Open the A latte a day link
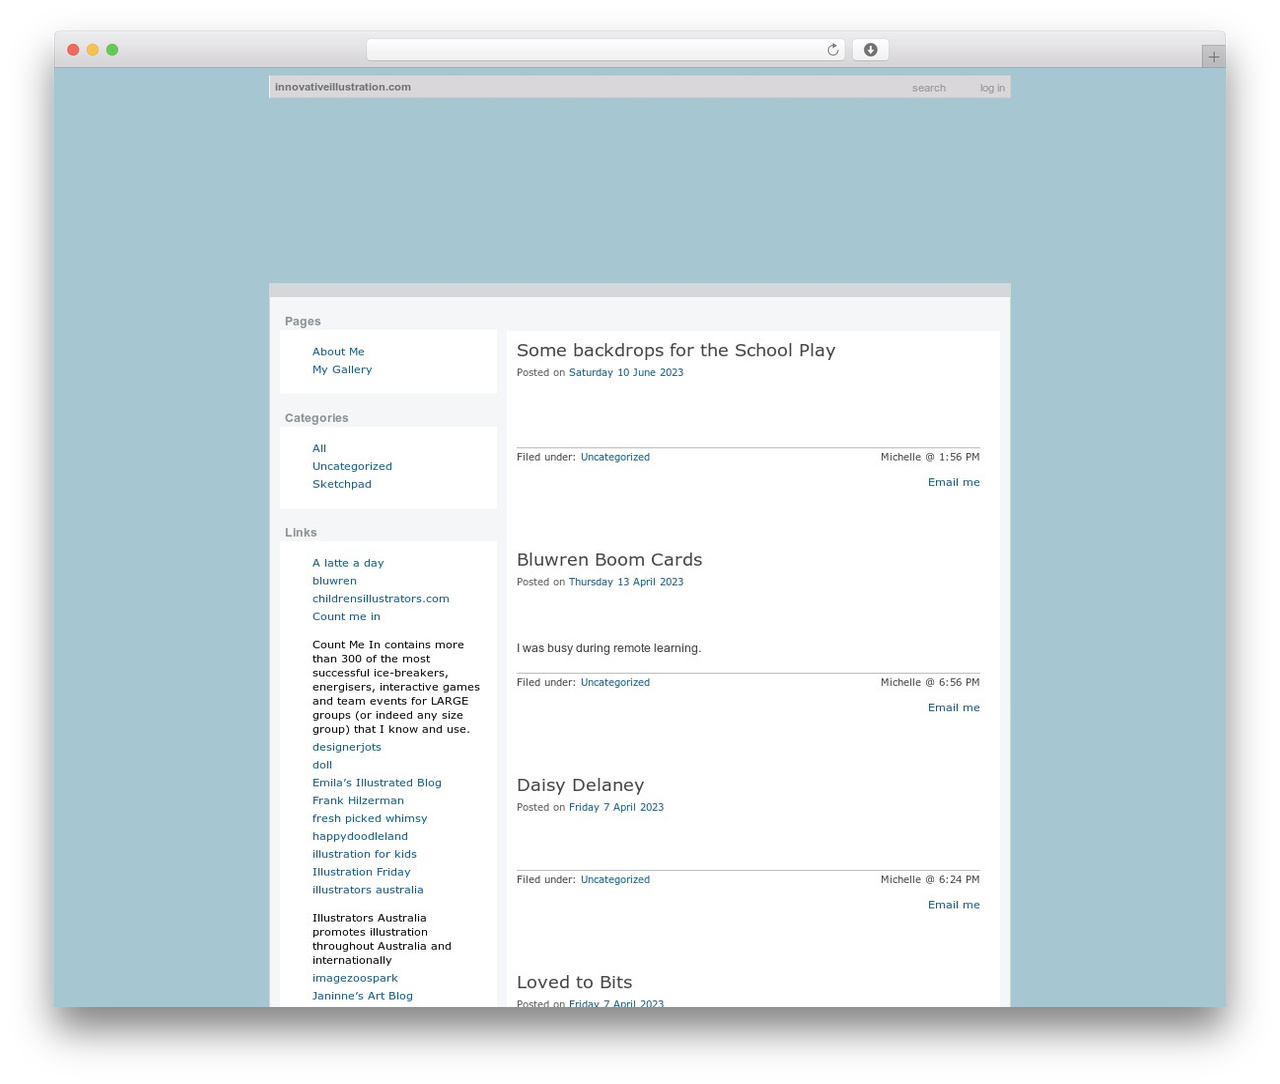Screen dimensions: 1280x1084 [x=348, y=564]
